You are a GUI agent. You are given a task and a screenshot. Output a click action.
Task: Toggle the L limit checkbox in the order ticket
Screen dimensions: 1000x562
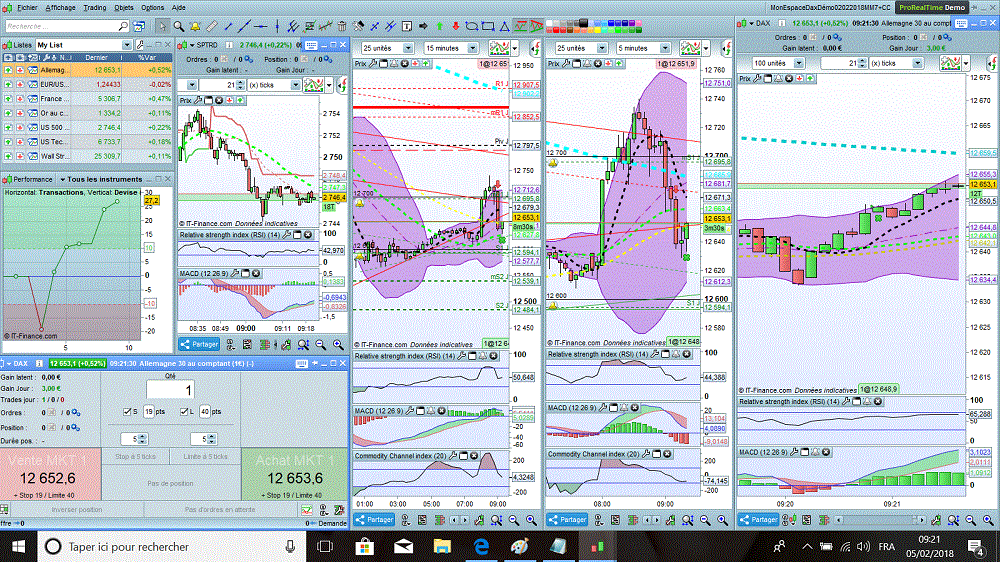pyautogui.click(x=184, y=411)
